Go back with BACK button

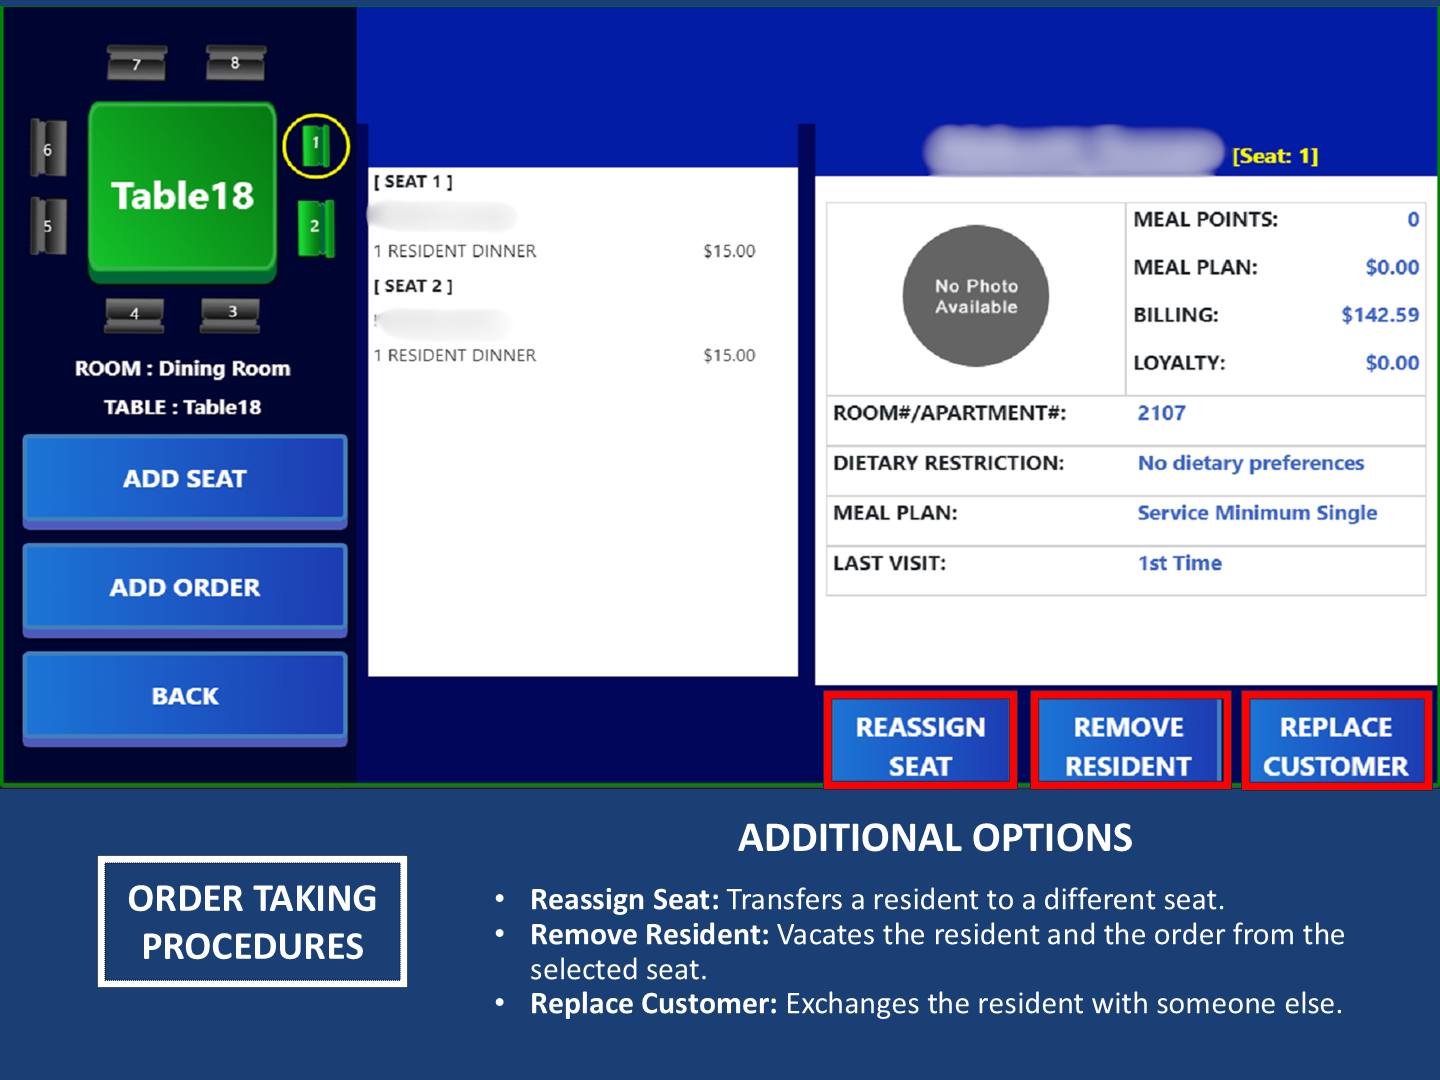[x=185, y=696]
